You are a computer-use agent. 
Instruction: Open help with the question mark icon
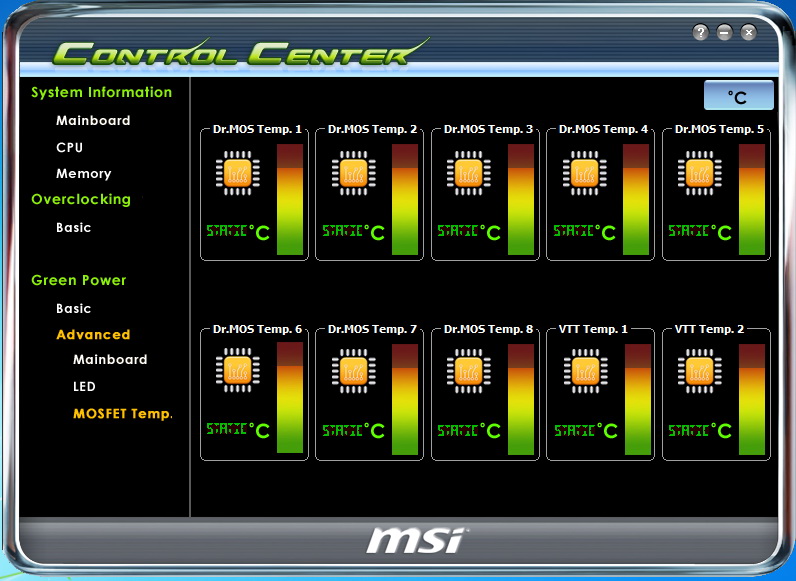(701, 32)
